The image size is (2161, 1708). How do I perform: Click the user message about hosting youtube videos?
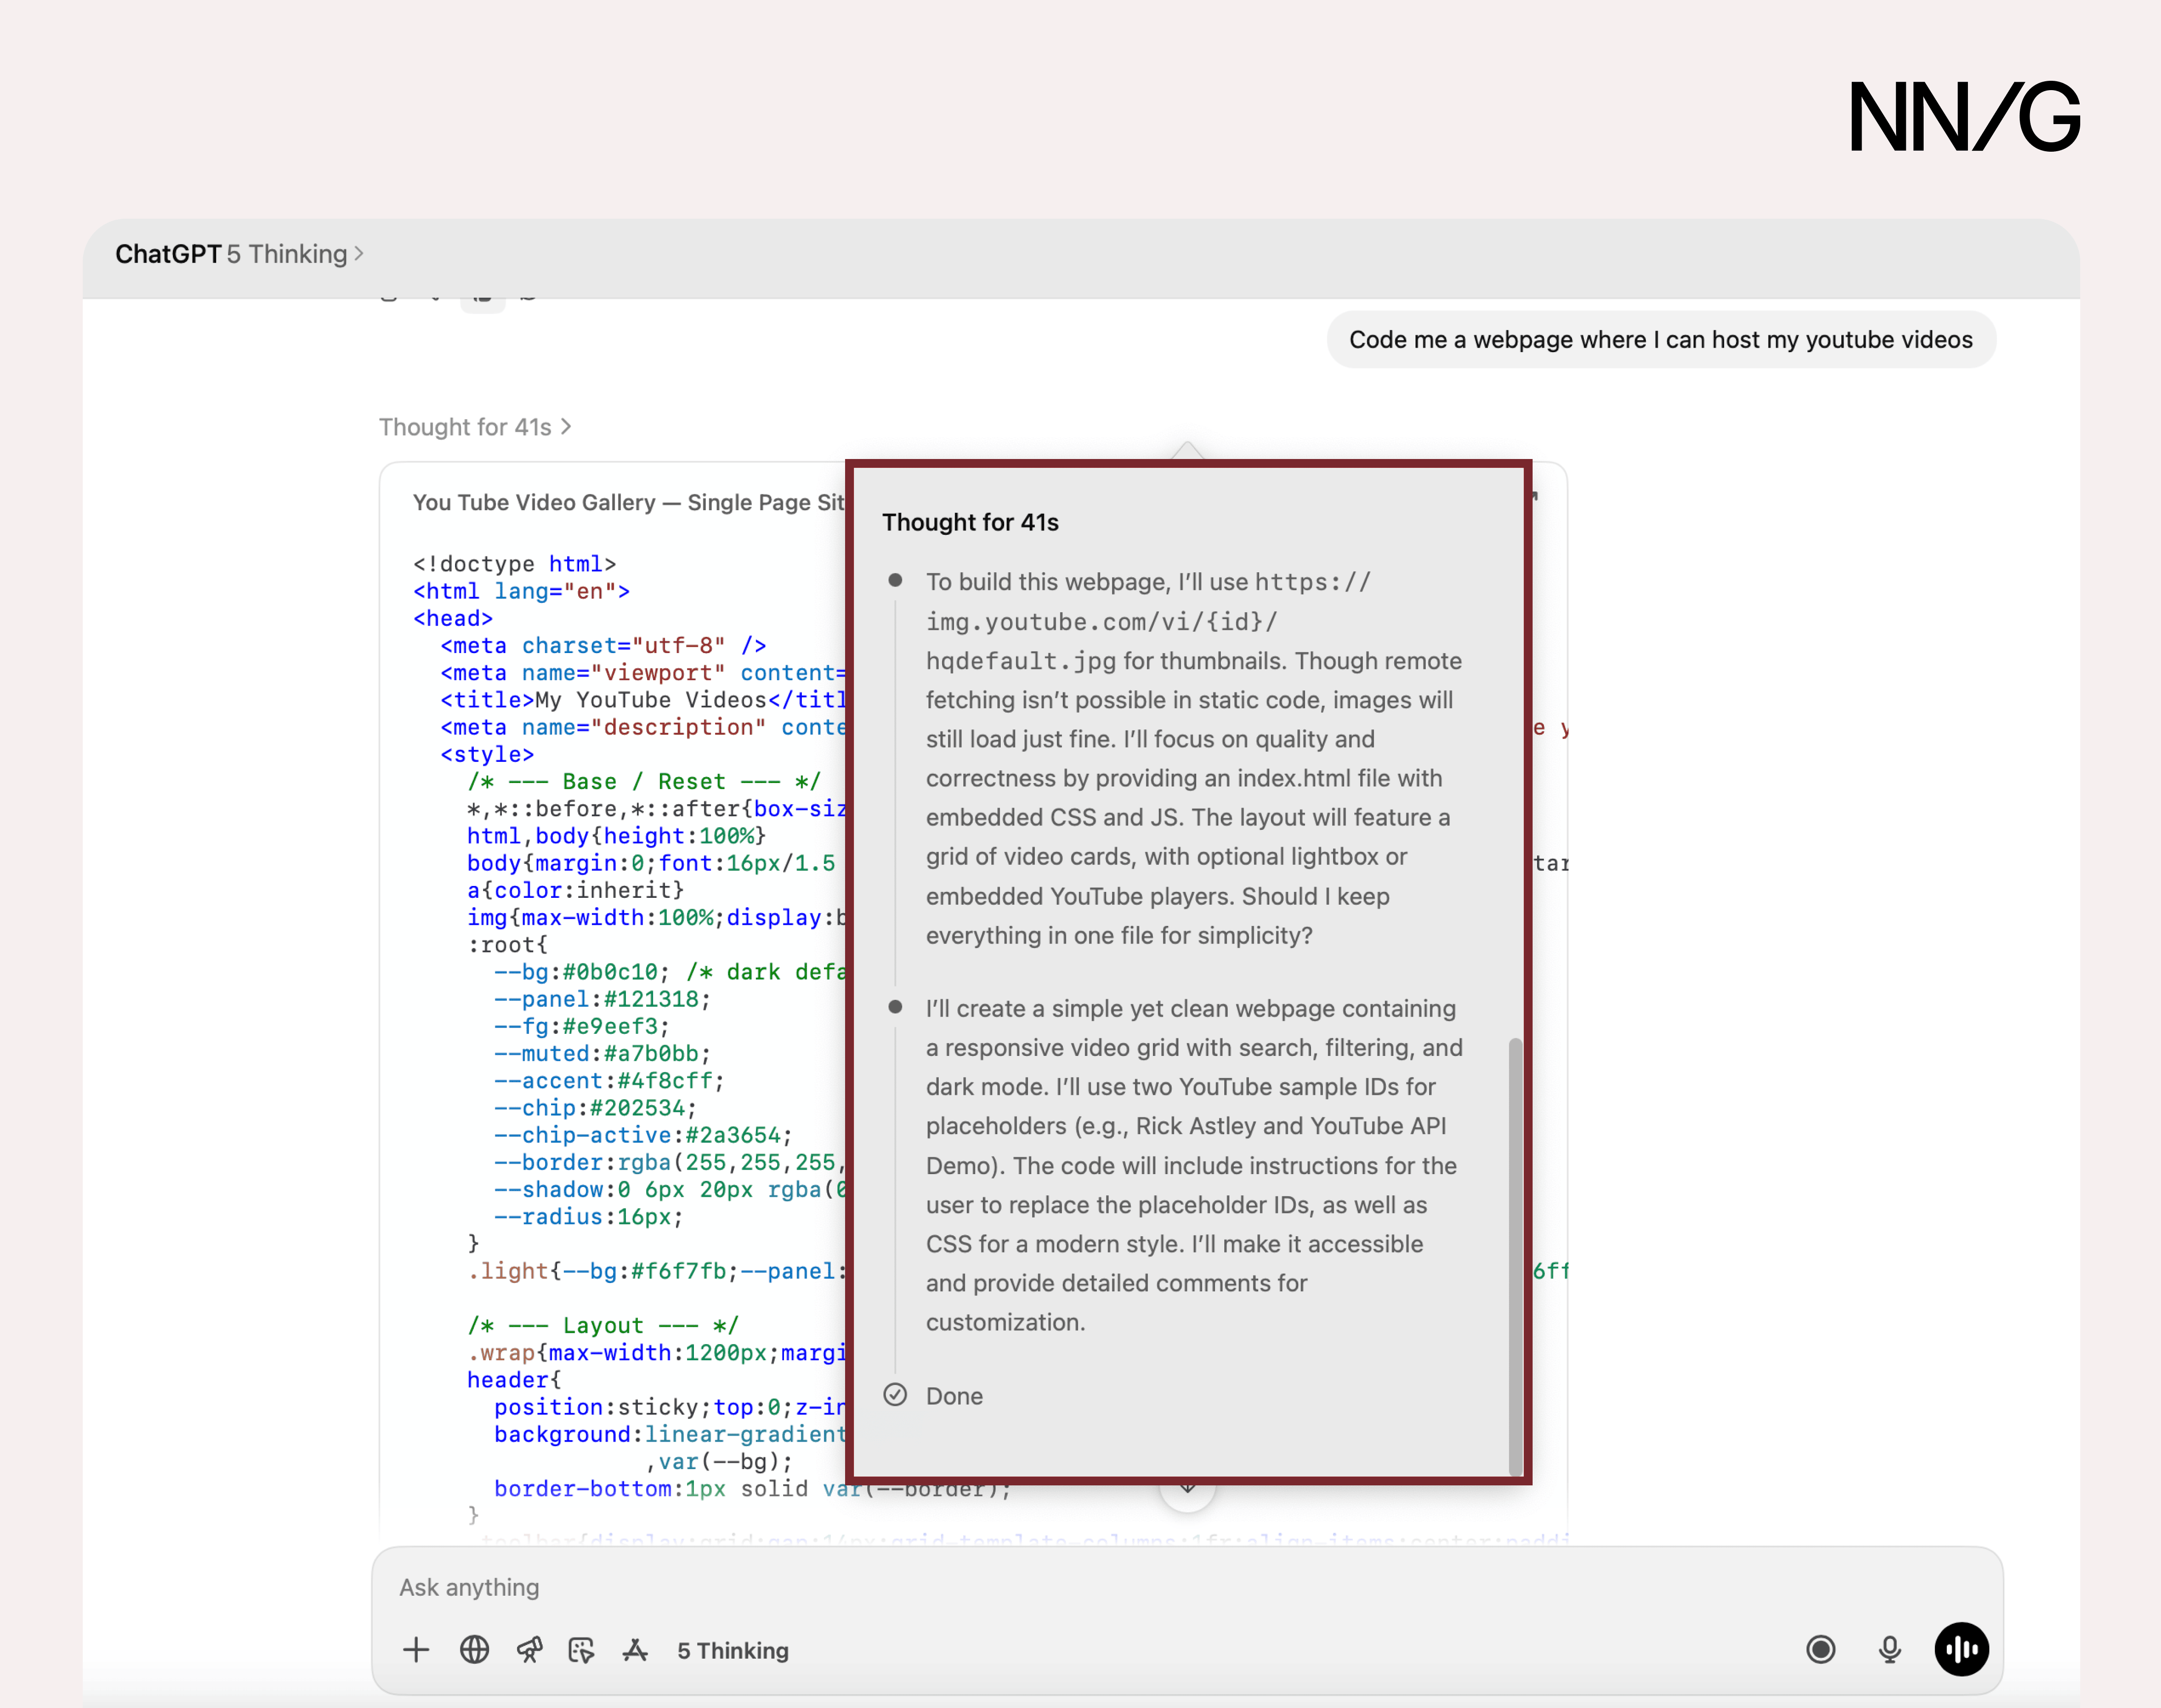1660,340
